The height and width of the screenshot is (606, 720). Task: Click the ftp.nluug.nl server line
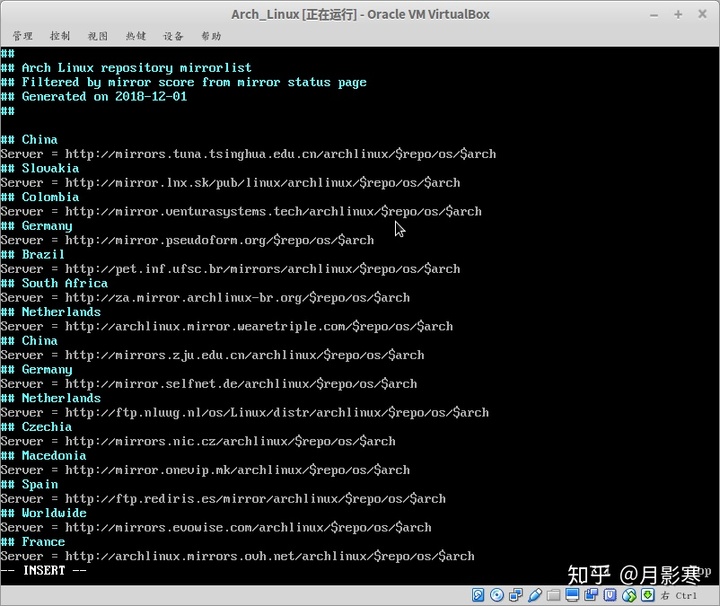[x=245, y=412]
